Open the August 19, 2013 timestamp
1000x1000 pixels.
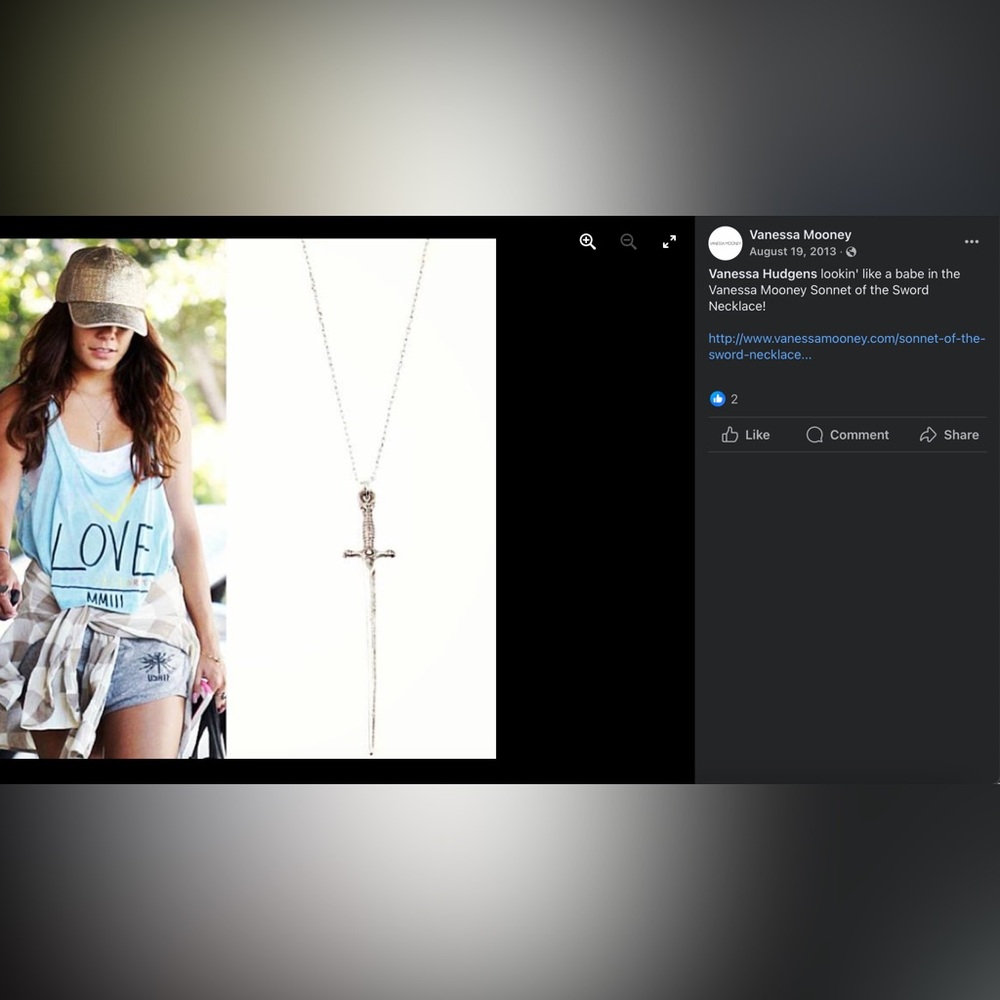tap(792, 251)
